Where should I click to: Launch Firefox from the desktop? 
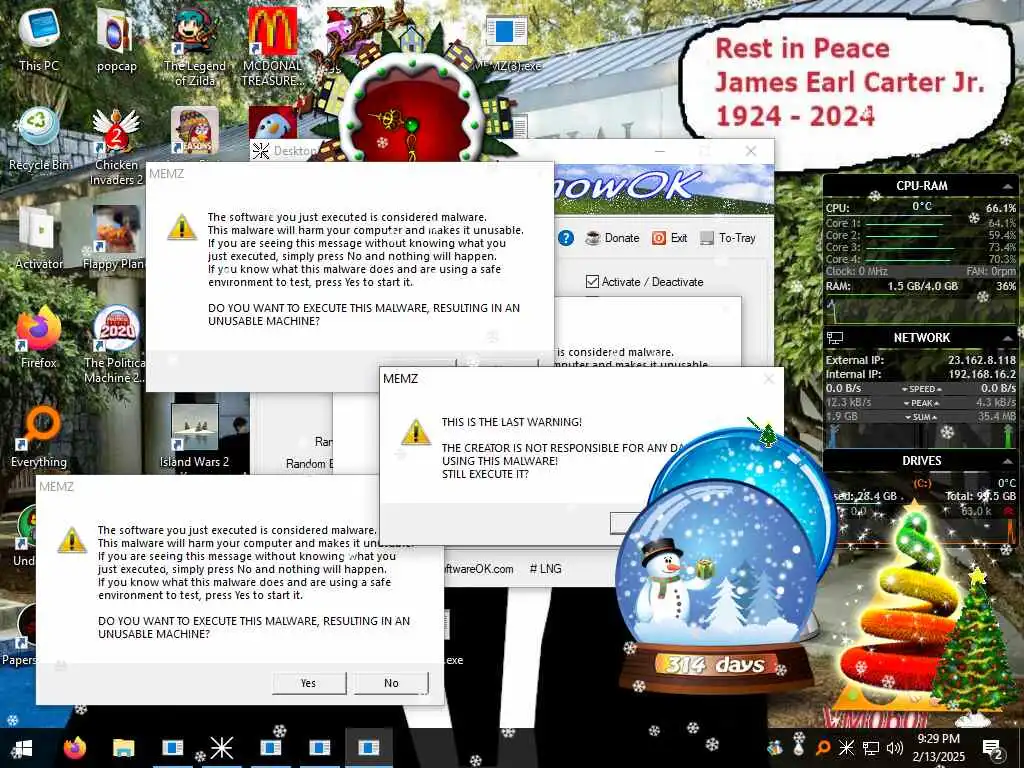pos(39,337)
